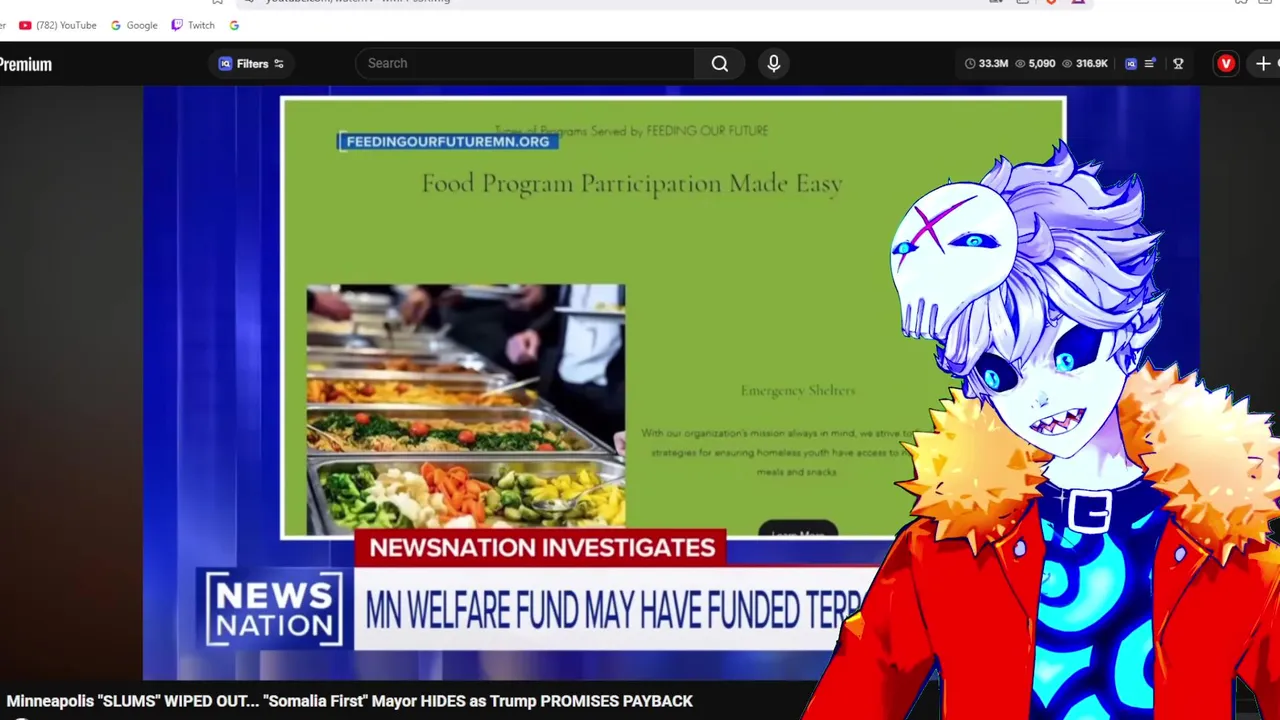Open the Filters button

click(251, 63)
